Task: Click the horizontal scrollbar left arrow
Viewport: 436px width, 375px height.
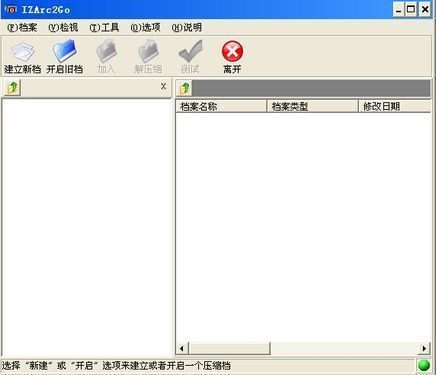Action: pos(182,349)
